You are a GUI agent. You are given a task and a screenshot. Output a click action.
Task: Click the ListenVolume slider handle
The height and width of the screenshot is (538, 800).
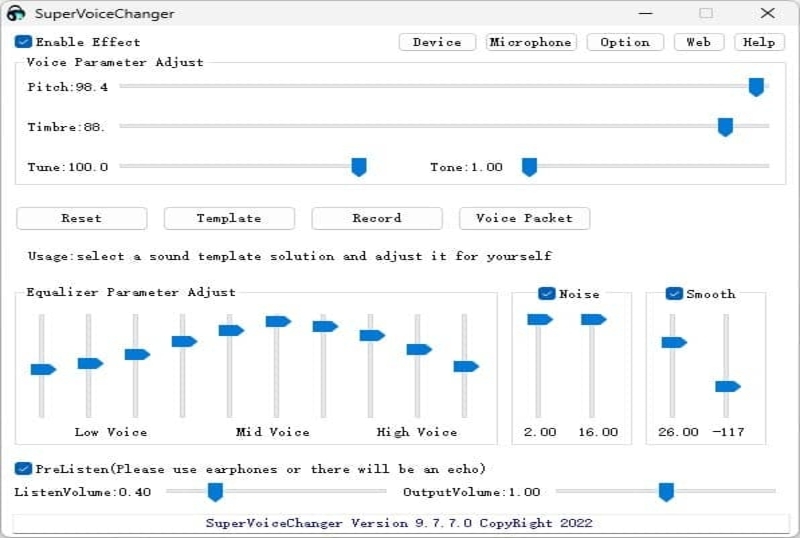(x=215, y=492)
